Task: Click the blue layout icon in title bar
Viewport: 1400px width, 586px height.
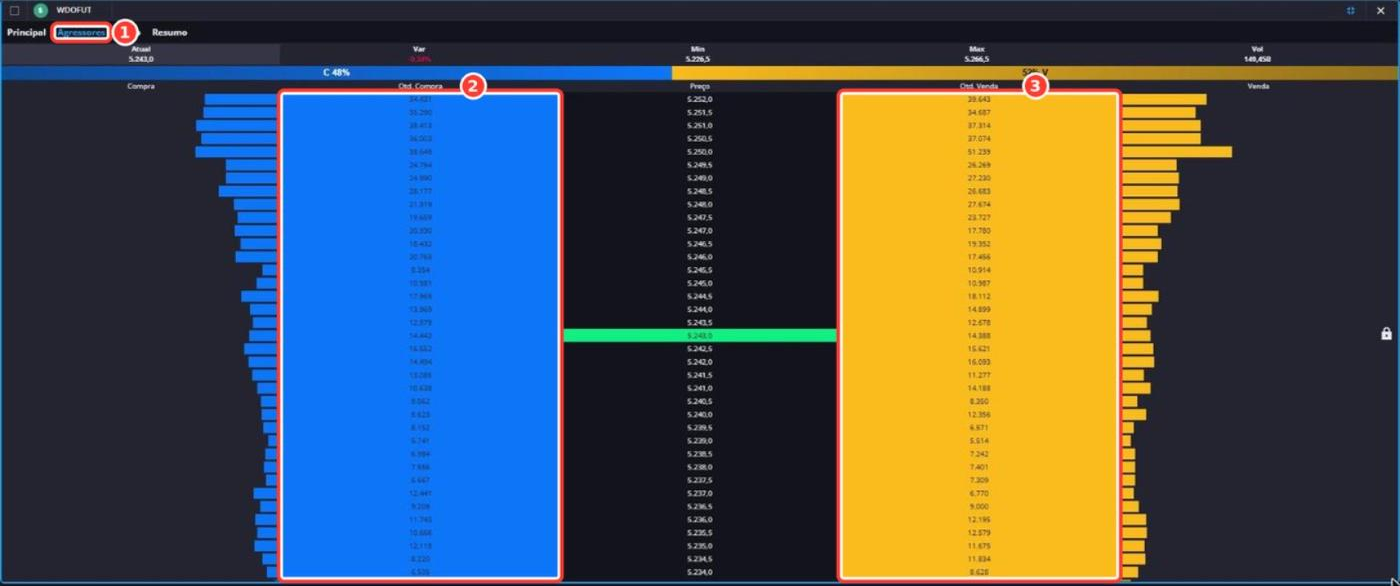Action: pyautogui.click(x=1351, y=10)
